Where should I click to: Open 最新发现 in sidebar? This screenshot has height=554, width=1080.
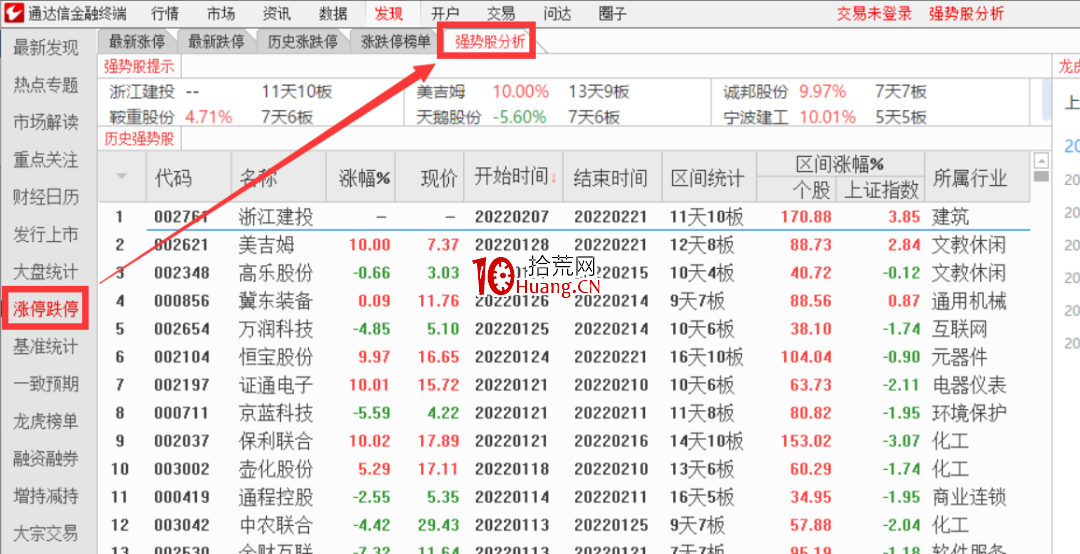tap(46, 48)
